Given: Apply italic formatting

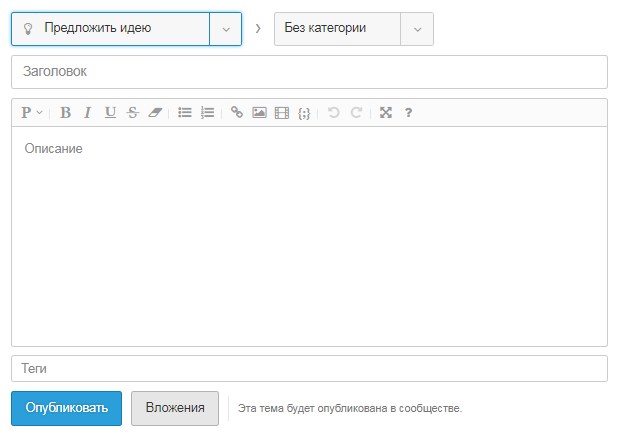Looking at the screenshot, I should point(87,113).
